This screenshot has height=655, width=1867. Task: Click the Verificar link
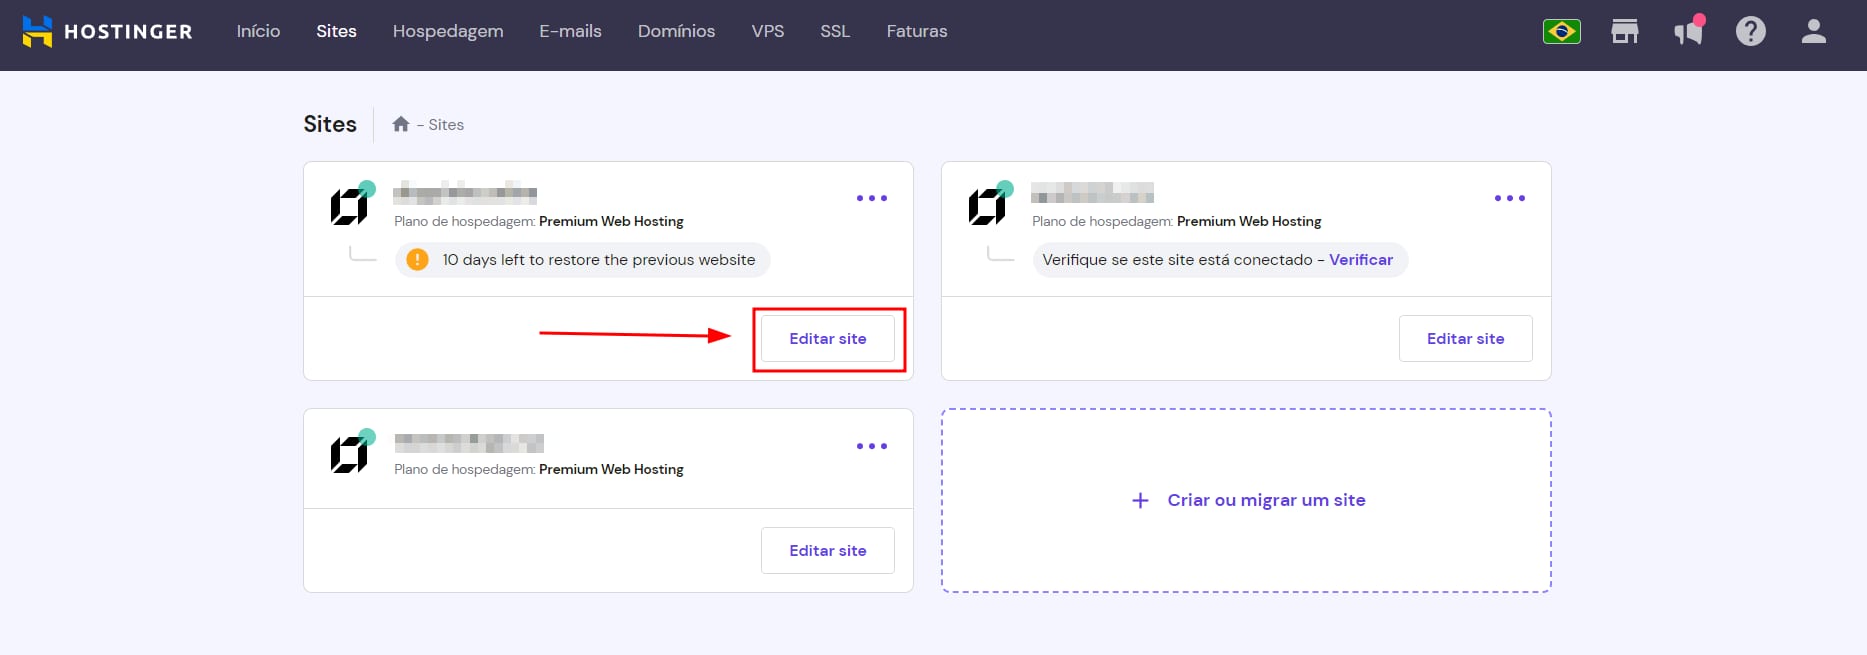click(1360, 260)
